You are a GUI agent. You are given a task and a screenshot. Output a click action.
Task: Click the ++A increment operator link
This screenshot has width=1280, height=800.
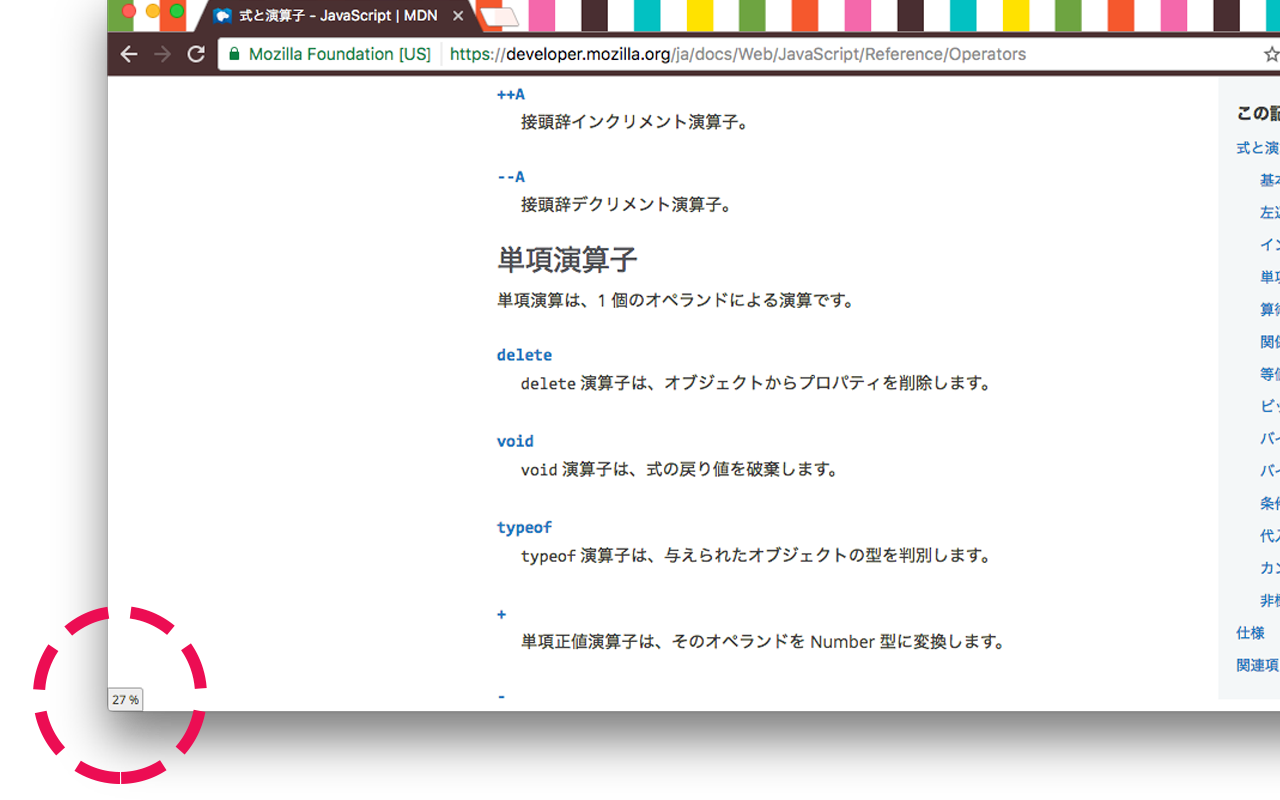point(510,93)
